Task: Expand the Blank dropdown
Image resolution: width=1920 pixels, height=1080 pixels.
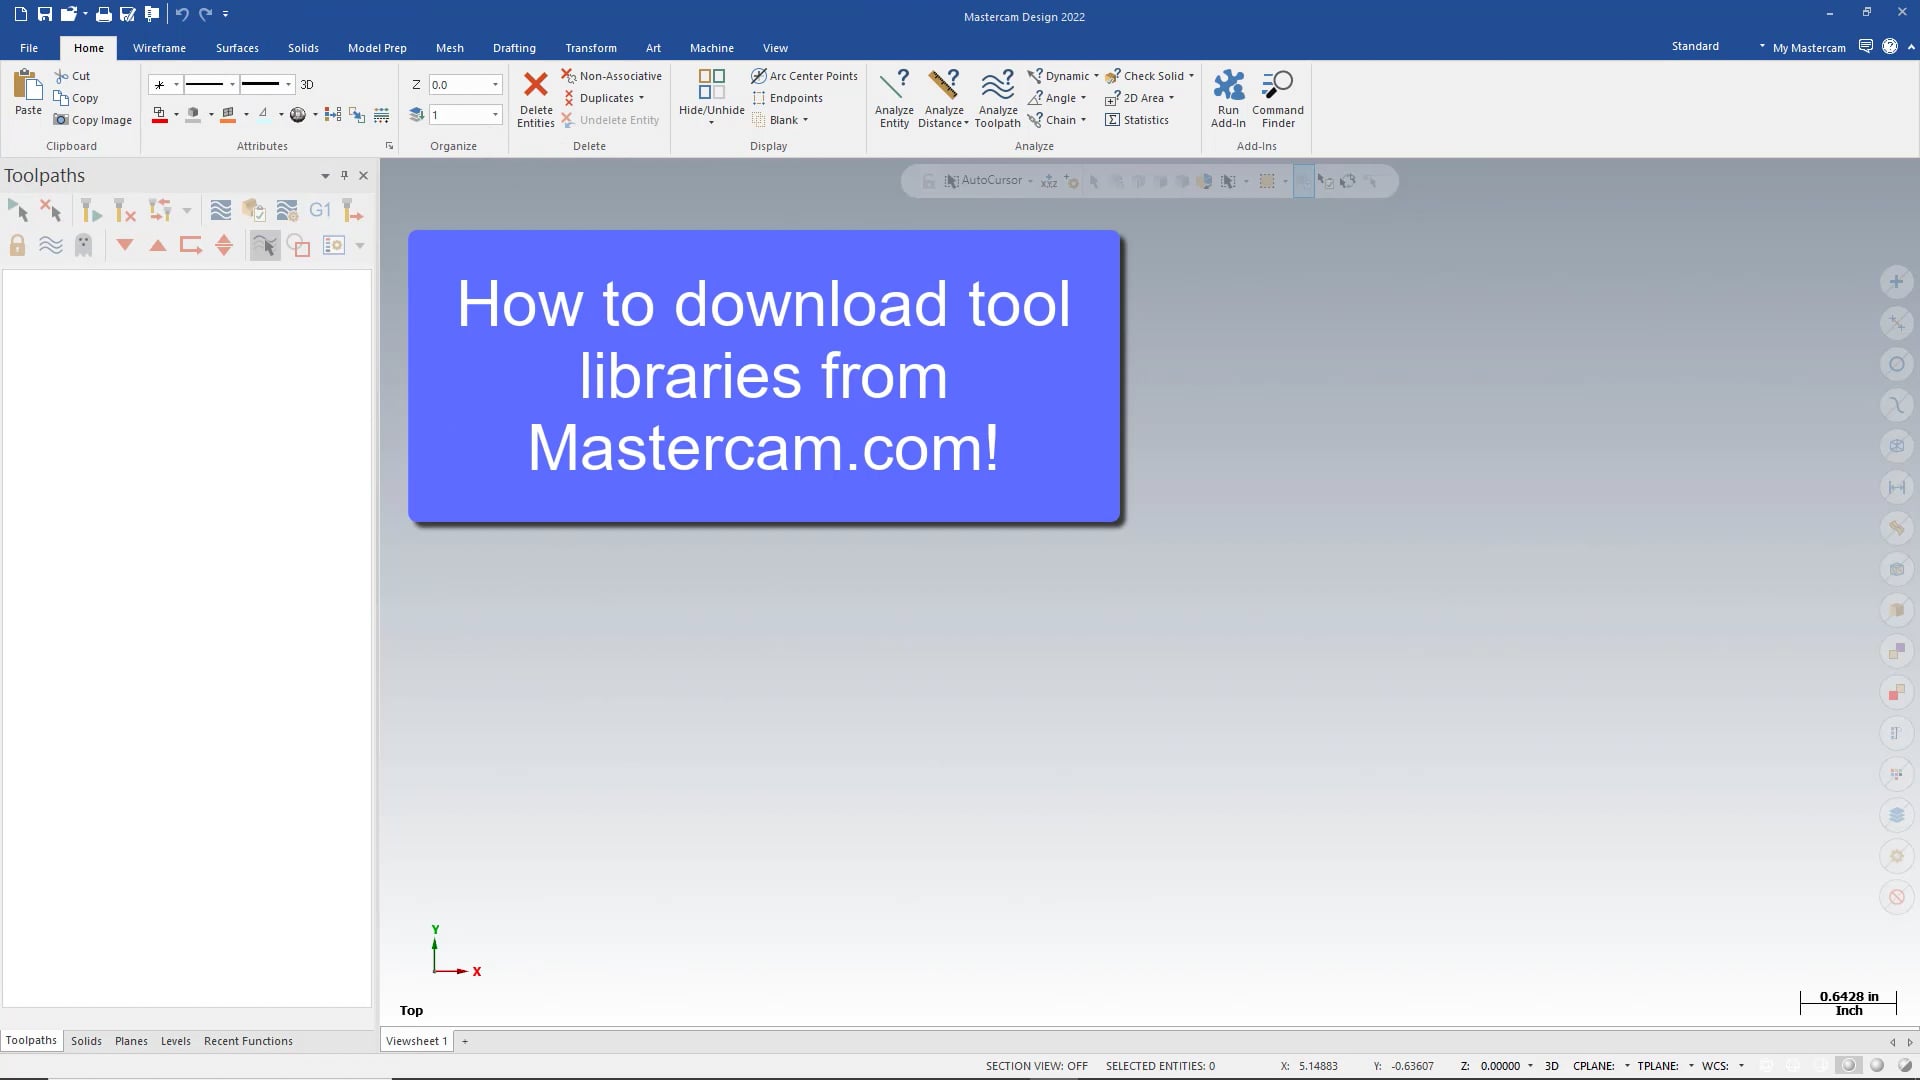Action: [x=805, y=120]
